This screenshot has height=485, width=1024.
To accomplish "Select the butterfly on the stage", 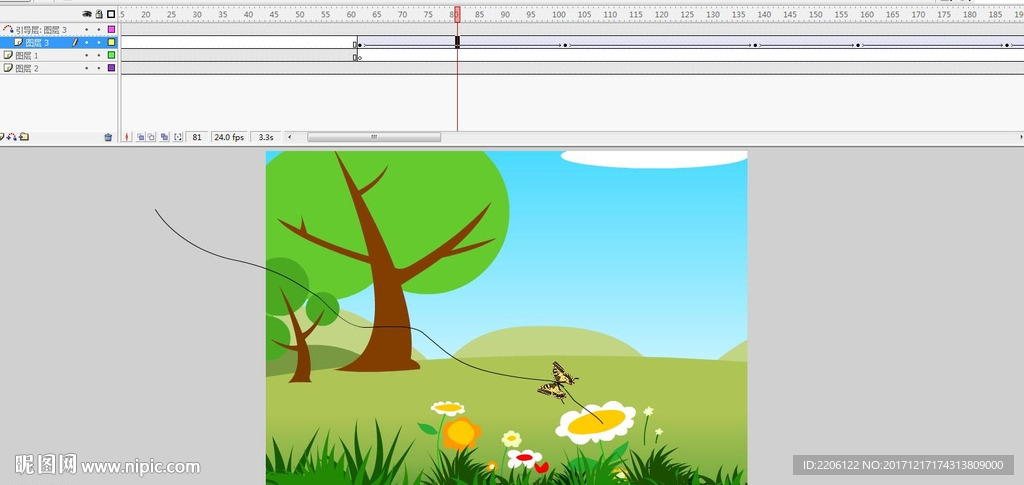I will pos(557,381).
